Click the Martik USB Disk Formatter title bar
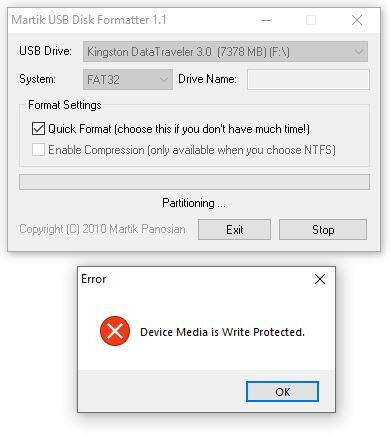The image size is (390, 435). tap(133, 20)
